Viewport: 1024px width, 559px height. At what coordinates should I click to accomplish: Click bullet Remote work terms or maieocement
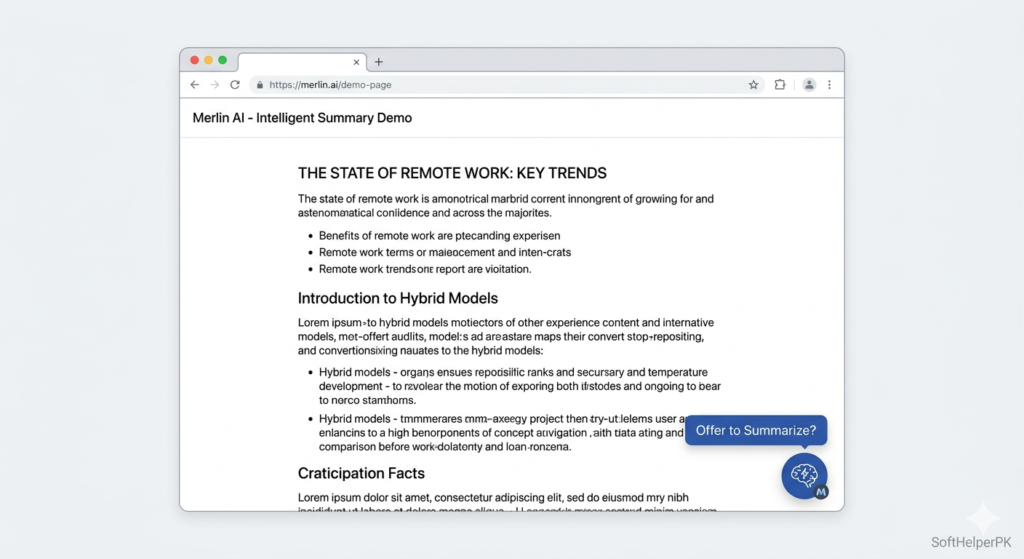click(x=445, y=252)
